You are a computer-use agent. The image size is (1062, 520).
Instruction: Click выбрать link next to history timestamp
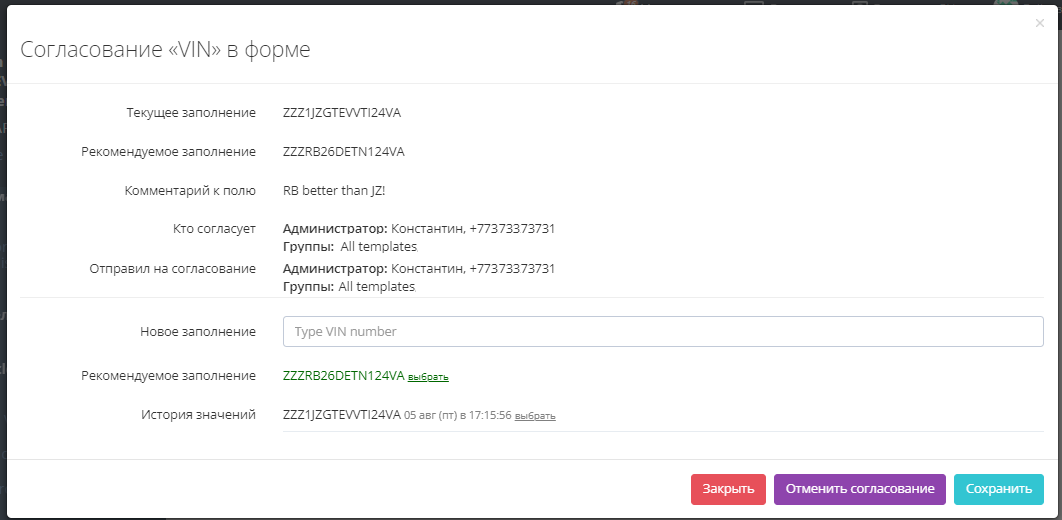pyautogui.click(x=535, y=416)
